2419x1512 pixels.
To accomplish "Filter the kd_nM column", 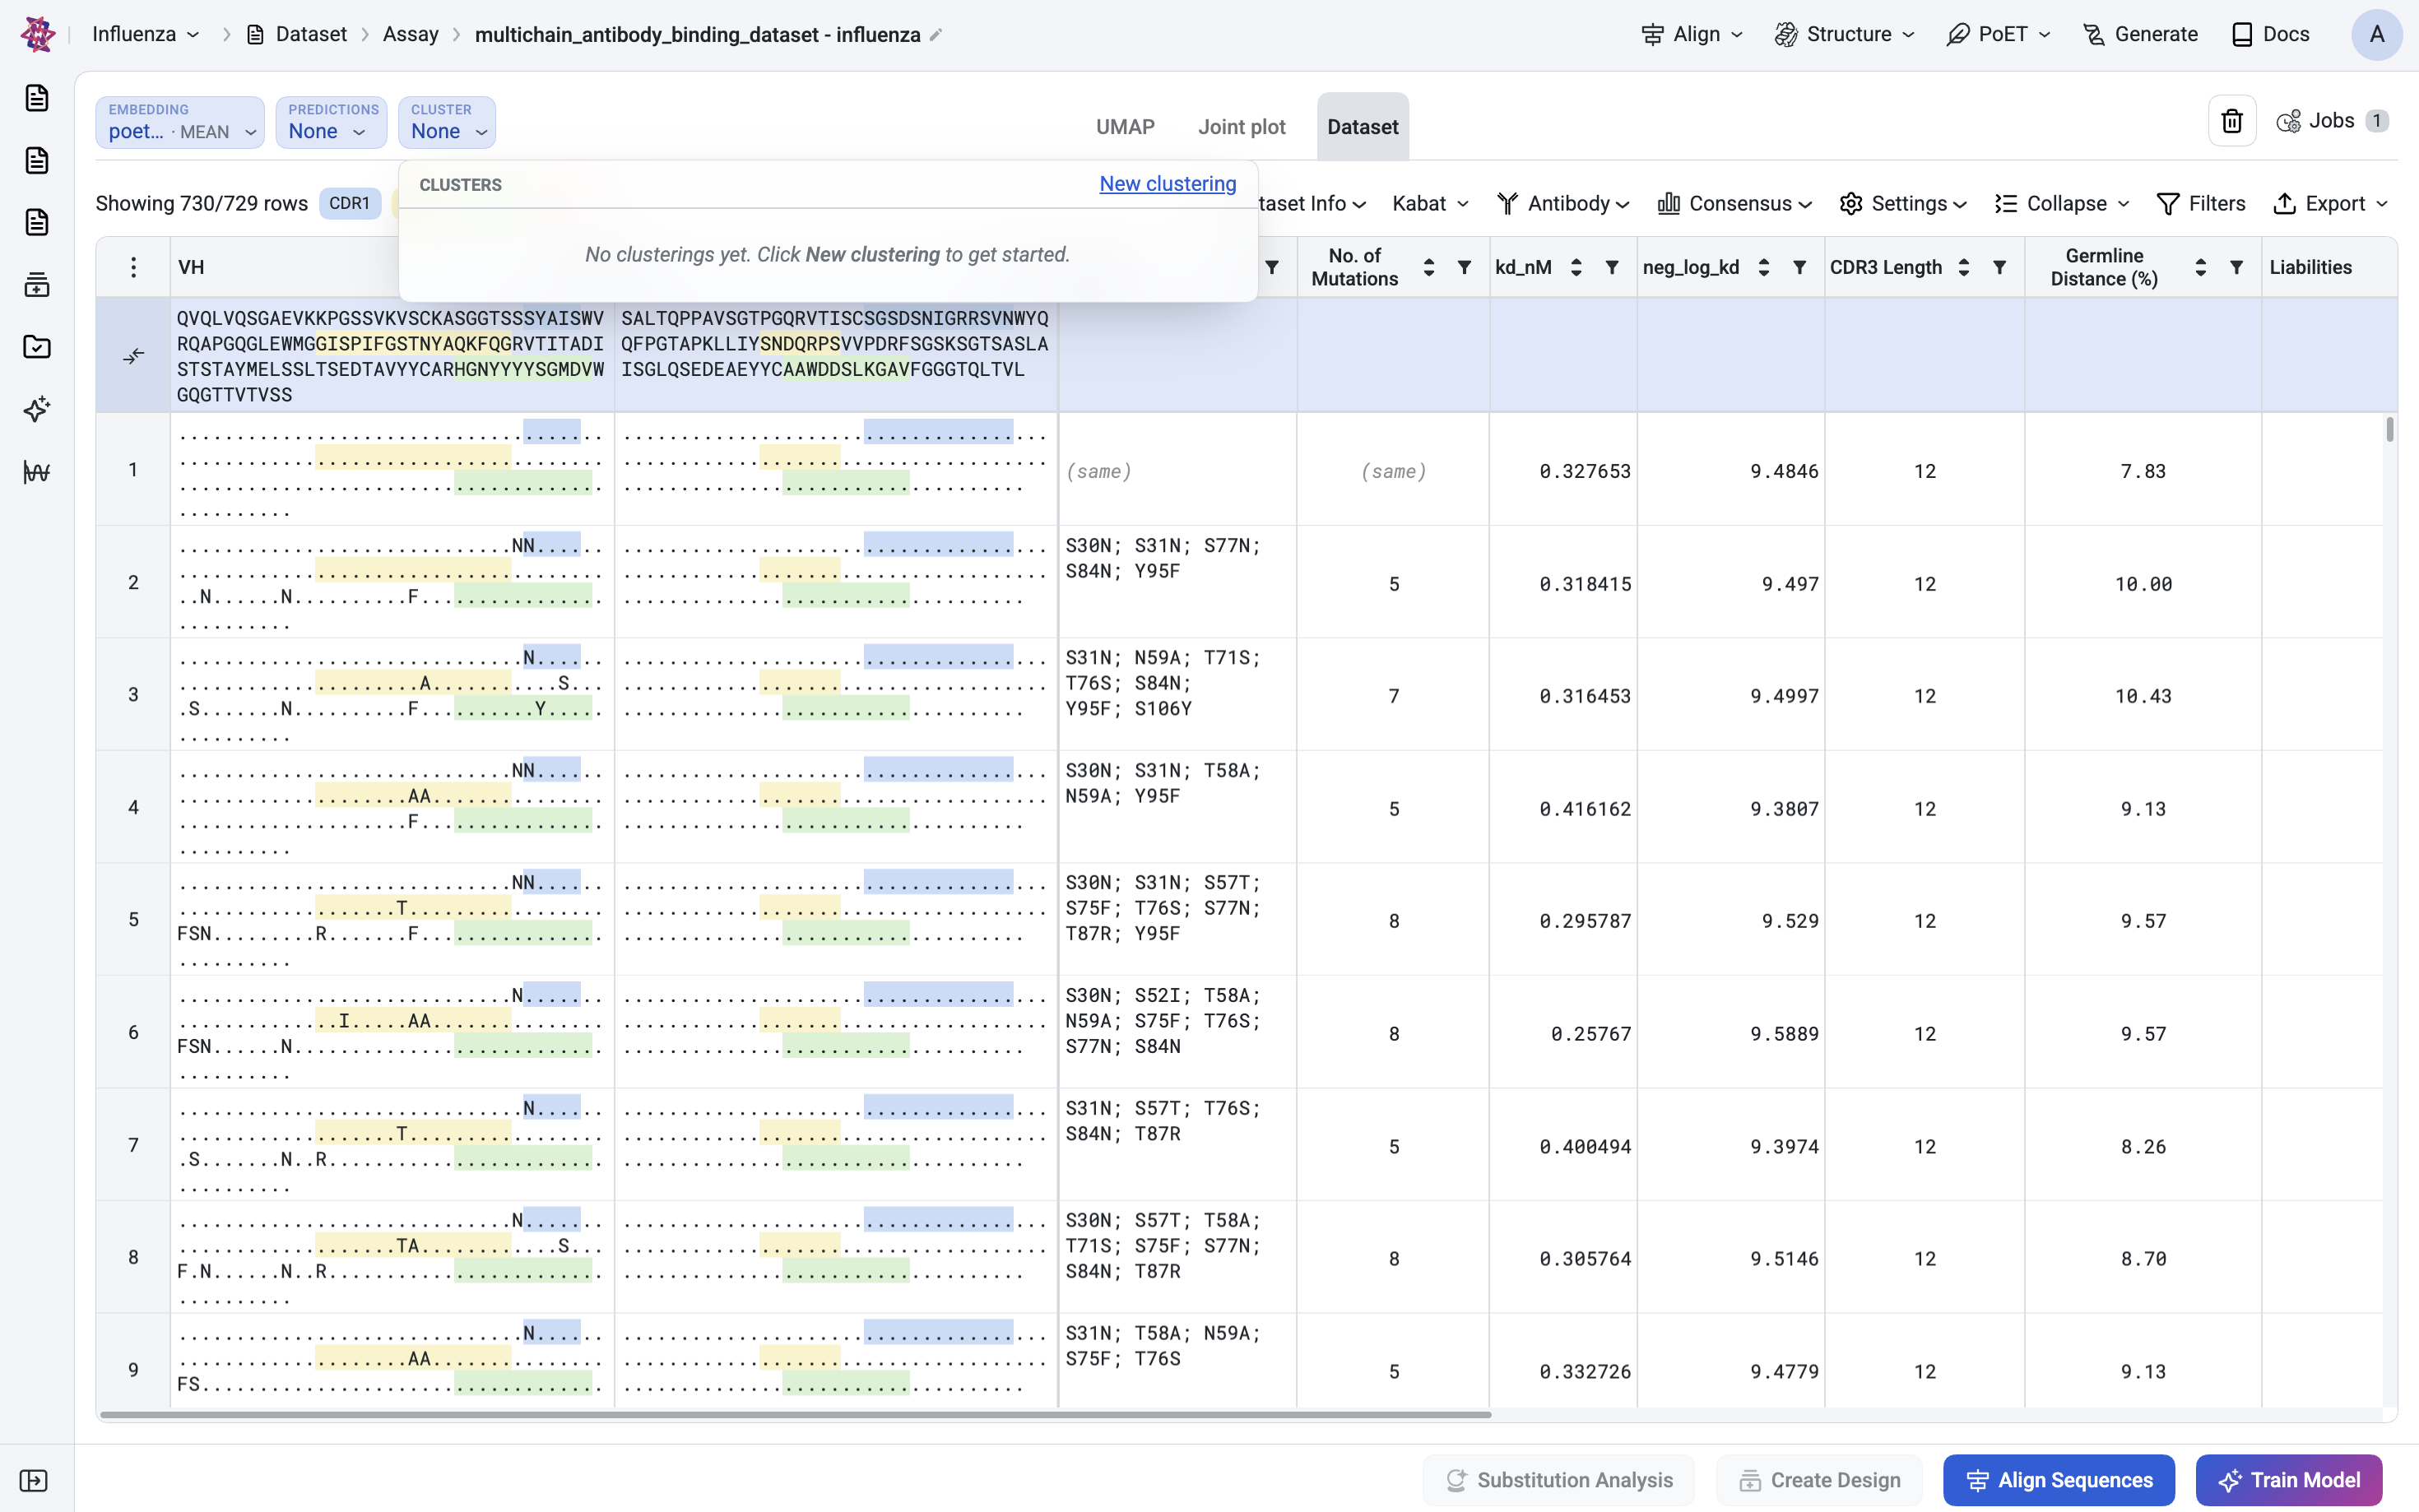I will pos(1612,267).
